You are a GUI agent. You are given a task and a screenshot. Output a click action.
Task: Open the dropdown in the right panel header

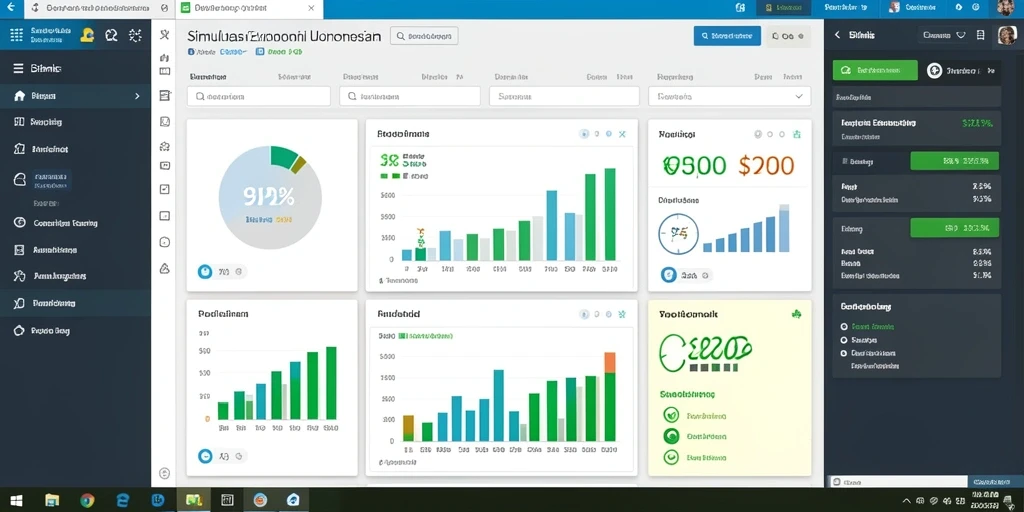click(944, 35)
